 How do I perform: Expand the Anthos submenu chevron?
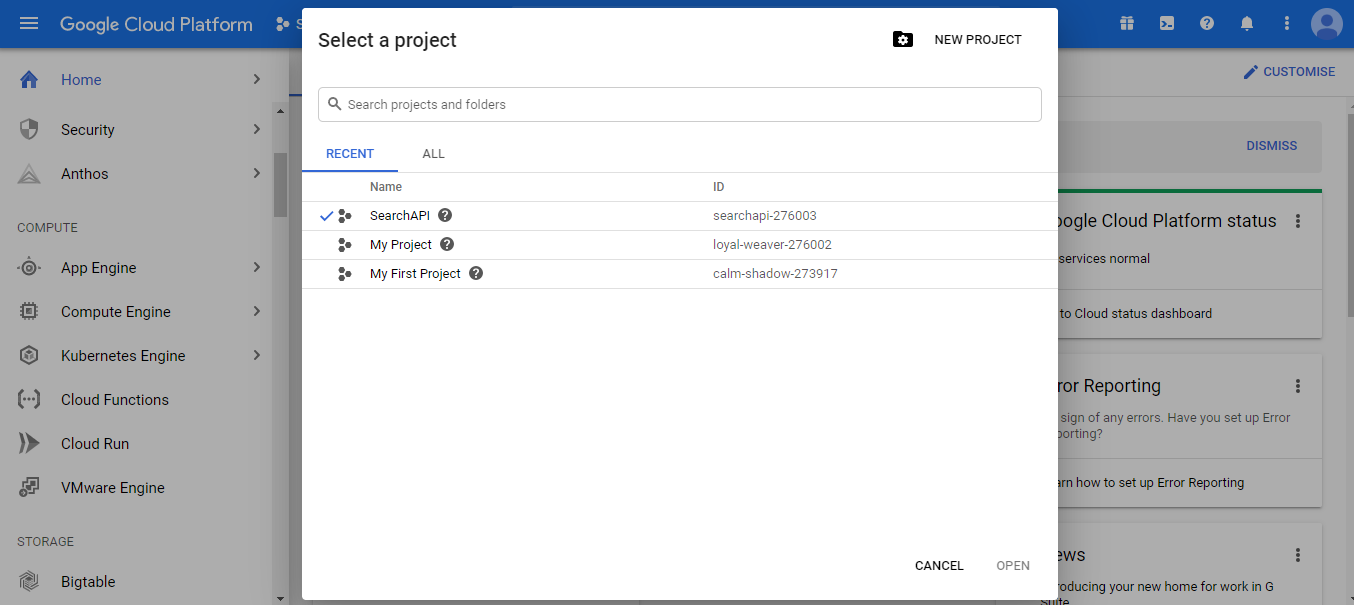(257, 173)
